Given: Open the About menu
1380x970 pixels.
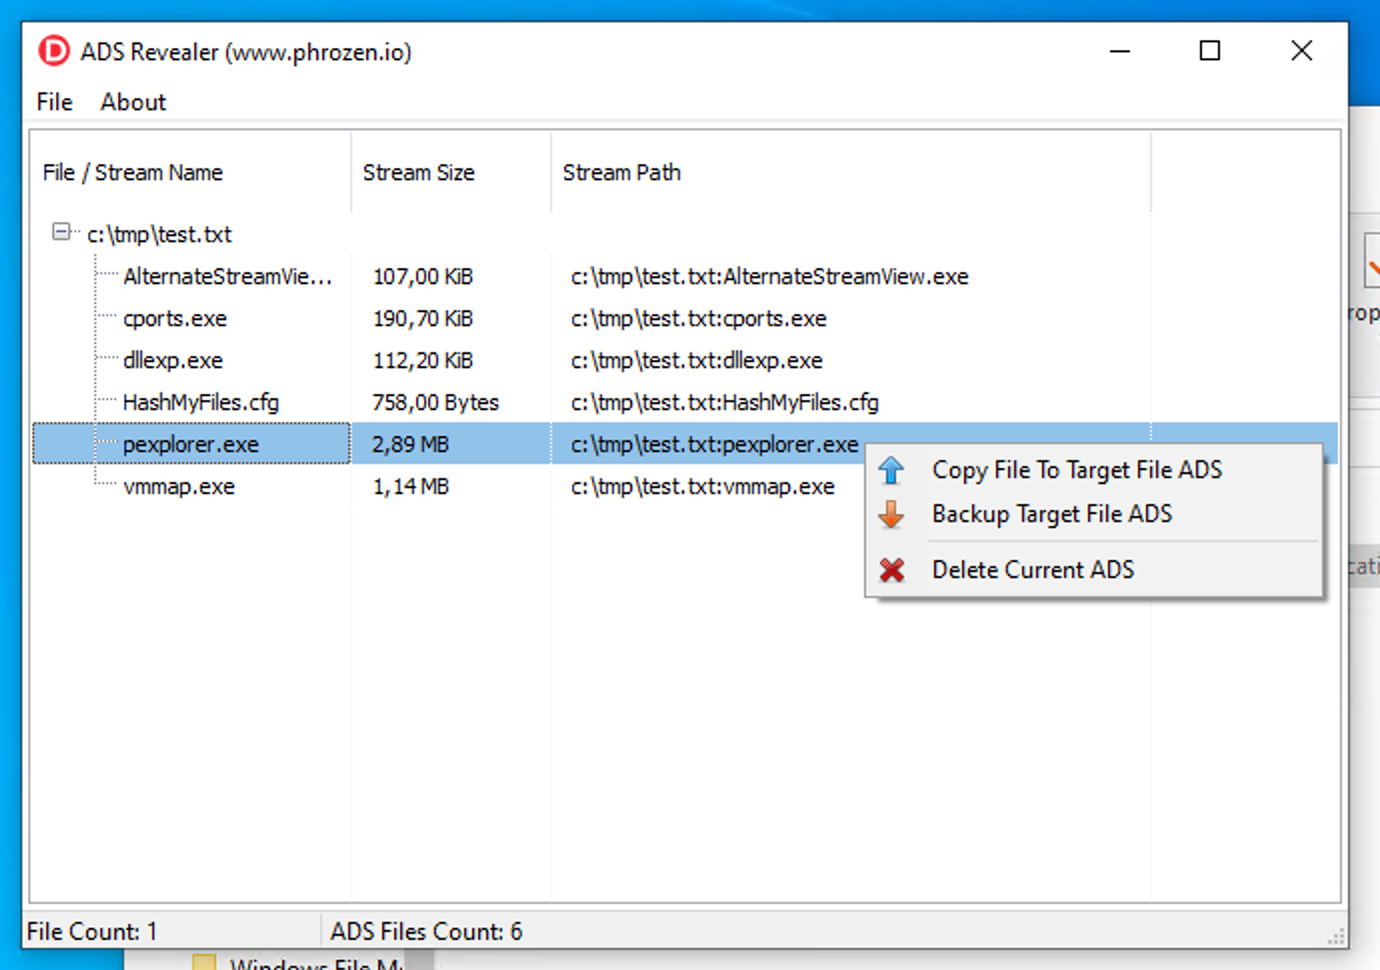Looking at the screenshot, I should click(133, 102).
